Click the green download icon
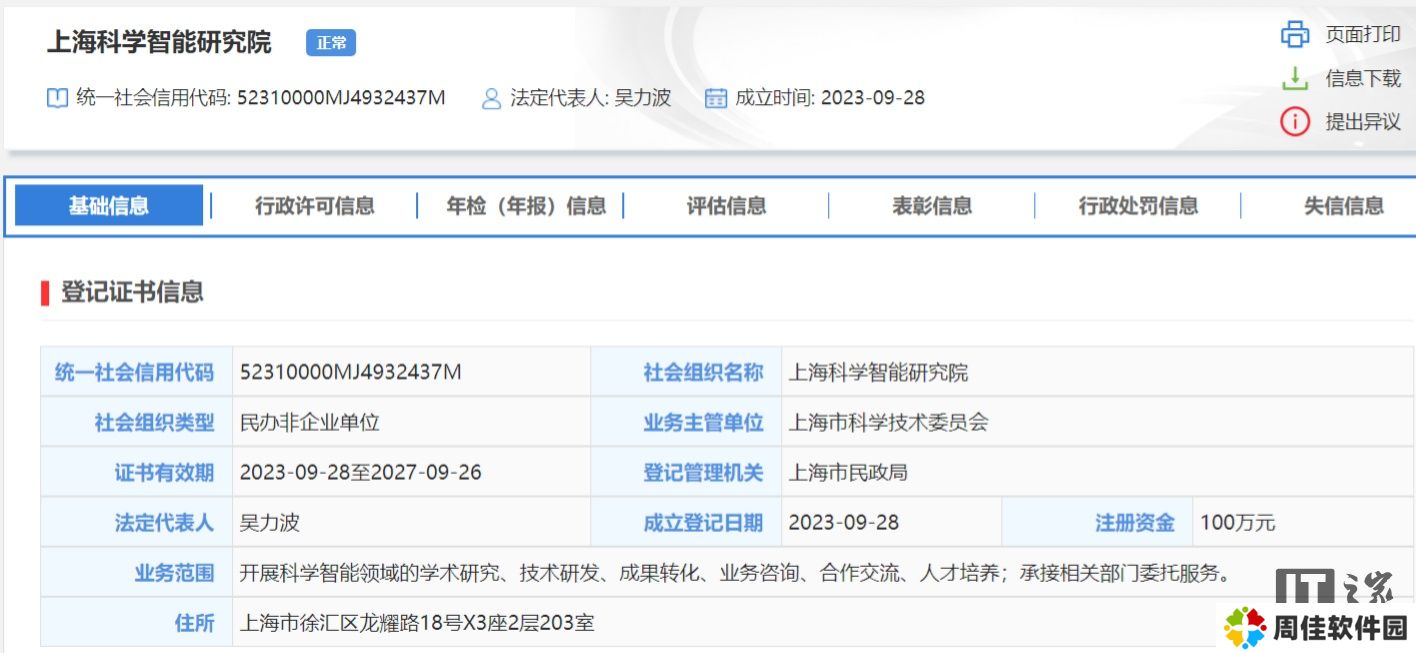Image resolution: width=1416 pixels, height=653 pixels. pyautogui.click(x=1295, y=78)
